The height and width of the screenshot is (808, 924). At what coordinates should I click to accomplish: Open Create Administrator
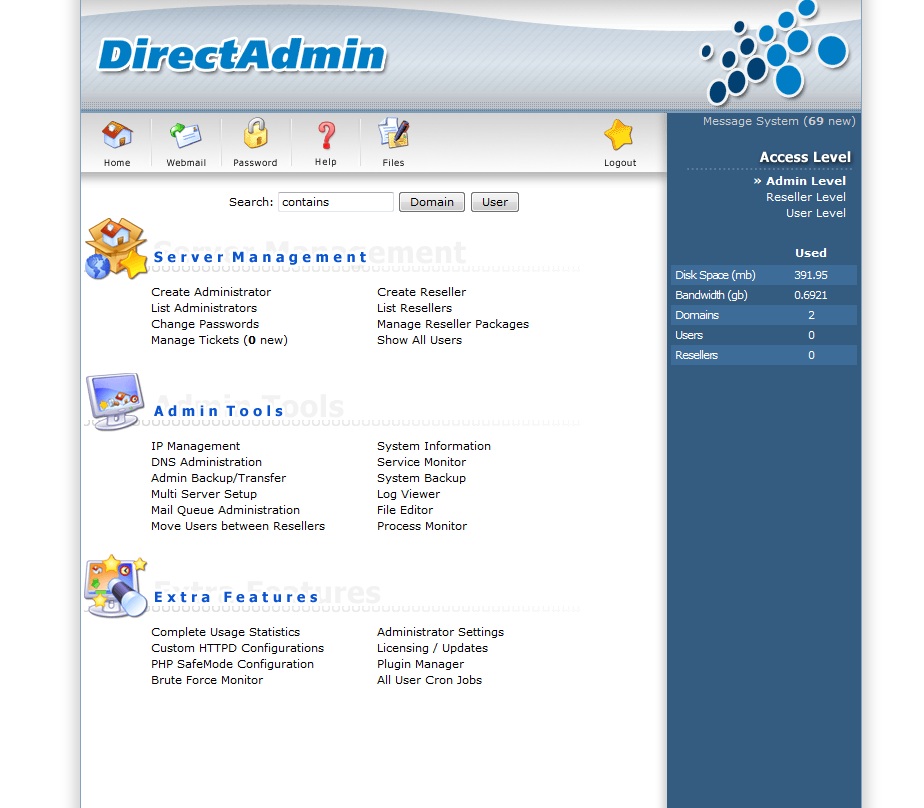[x=211, y=292]
